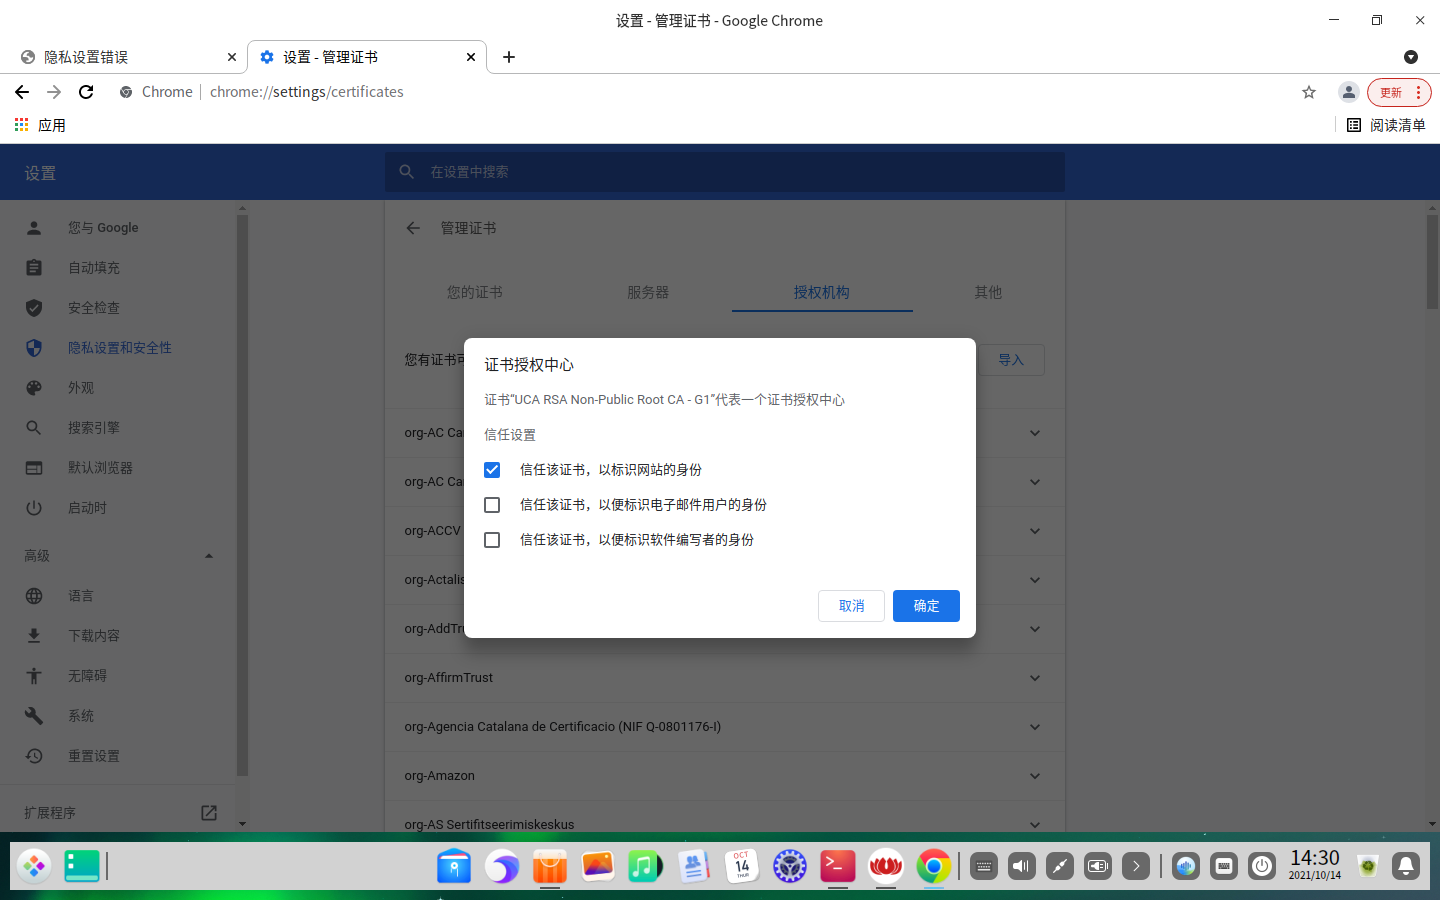This screenshot has width=1440, height=900.
Task: Confirm with the 确定 button
Action: coord(926,606)
